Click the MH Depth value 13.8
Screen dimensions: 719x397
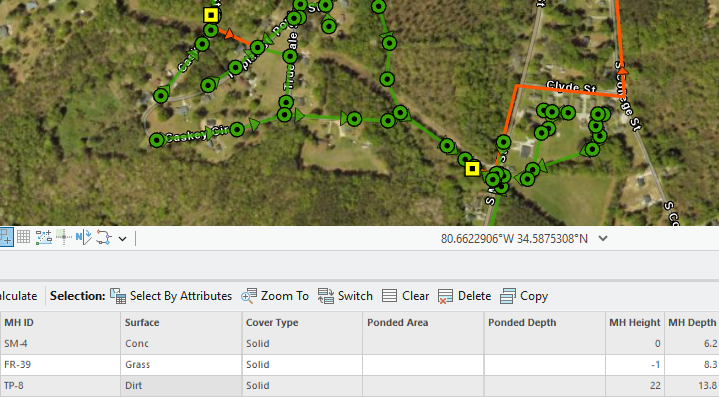[692, 386]
